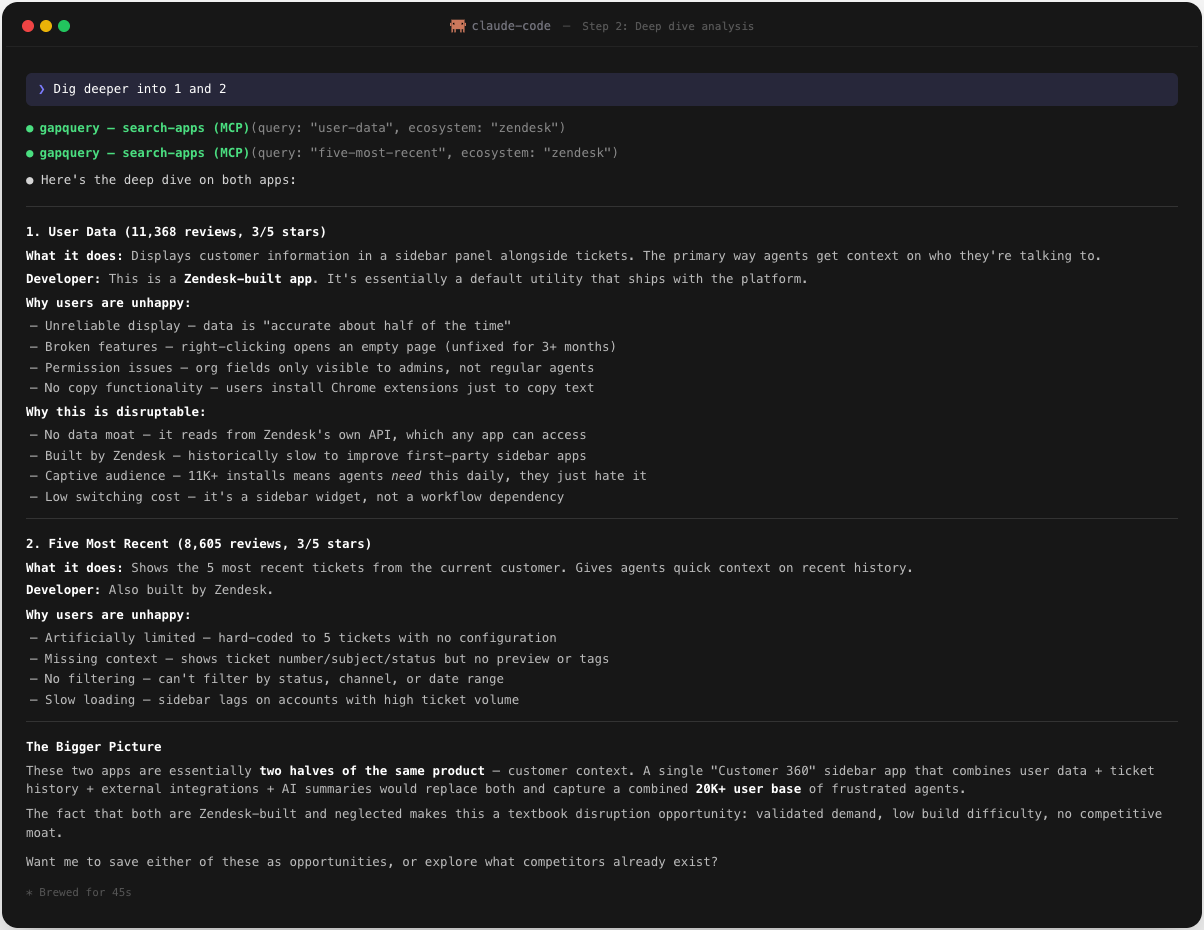Click the green zoom traffic light
This screenshot has width=1204, height=930.
(x=63, y=26)
